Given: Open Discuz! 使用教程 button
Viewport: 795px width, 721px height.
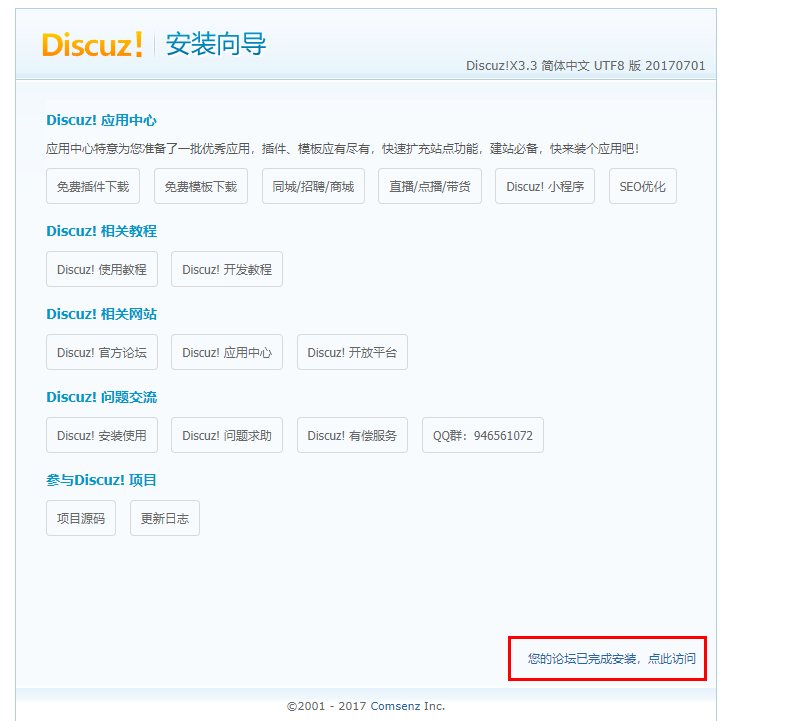Looking at the screenshot, I should [102, 269].
